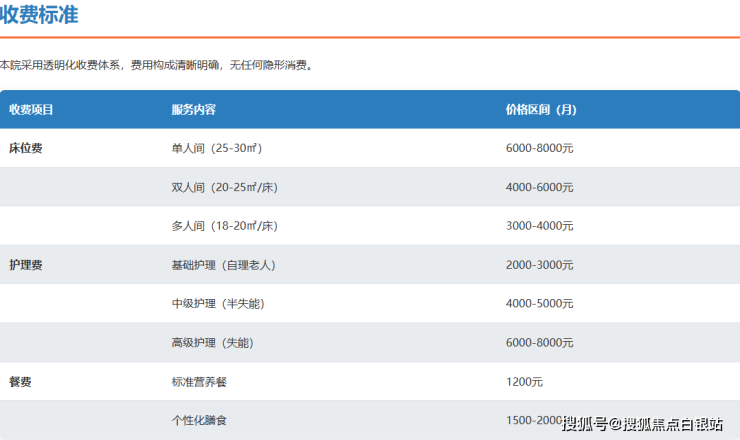Click the 多人间（18-20㎡/床） service cell
The width and height of the screenshot is (740, 440).
pos(224,226)
